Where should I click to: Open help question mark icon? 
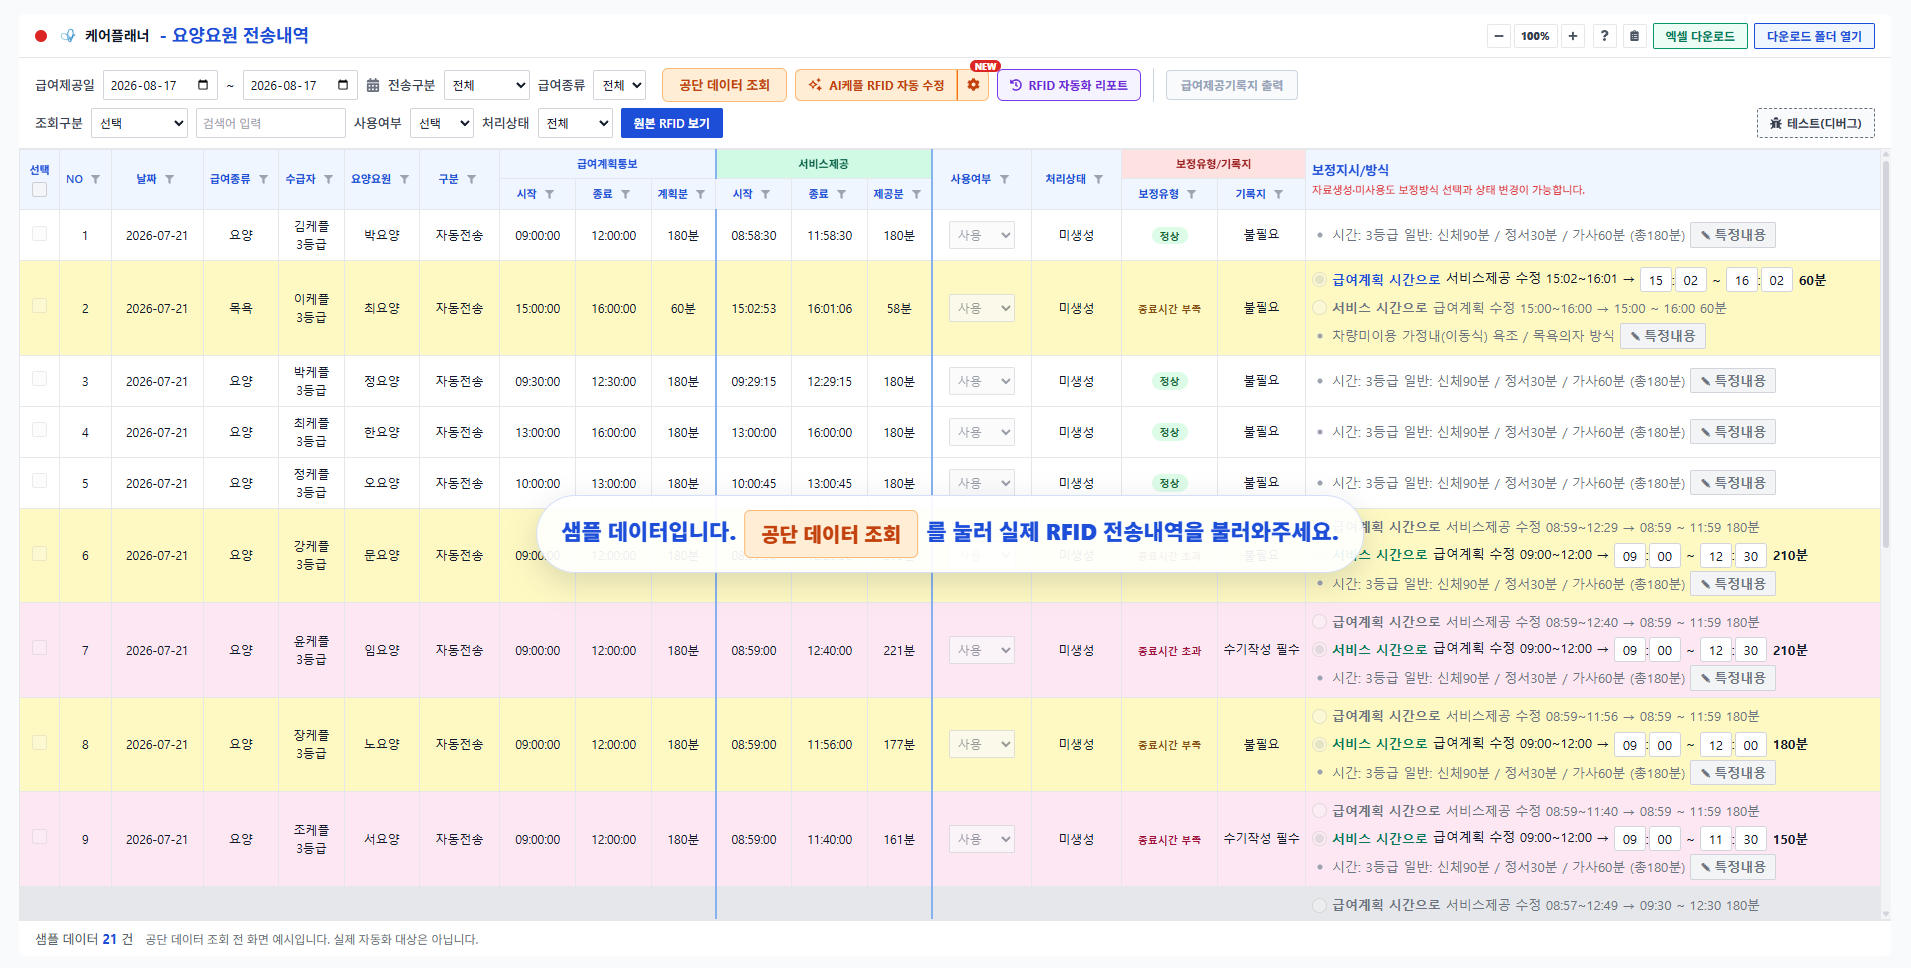[1605, 36]
